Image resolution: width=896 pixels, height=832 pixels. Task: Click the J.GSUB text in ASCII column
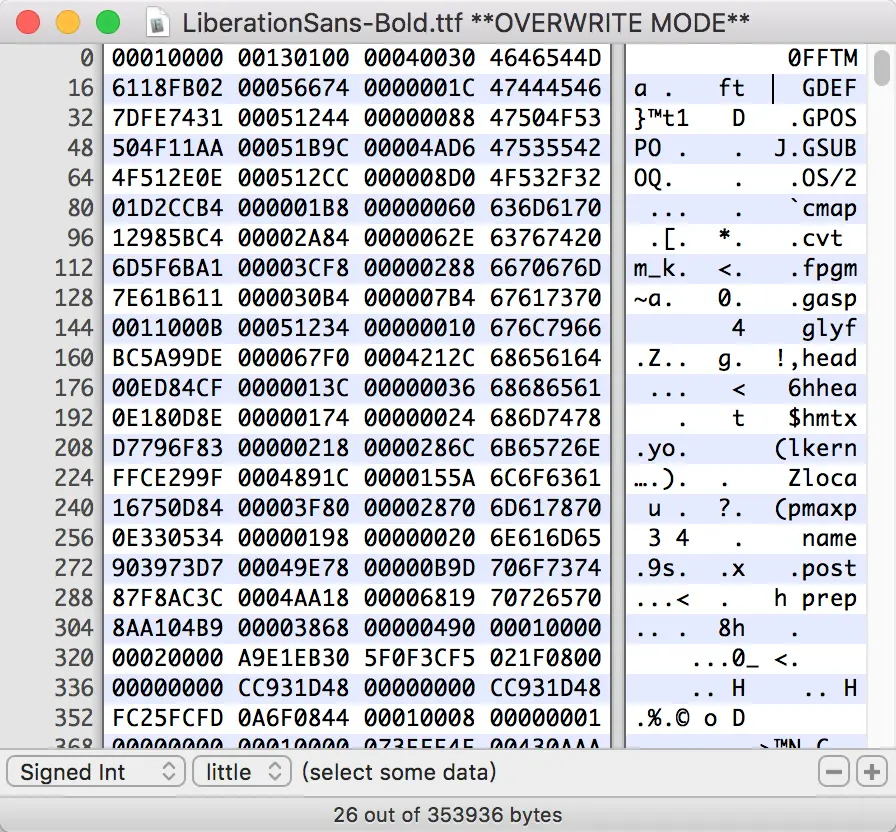[x=816, y=148]
